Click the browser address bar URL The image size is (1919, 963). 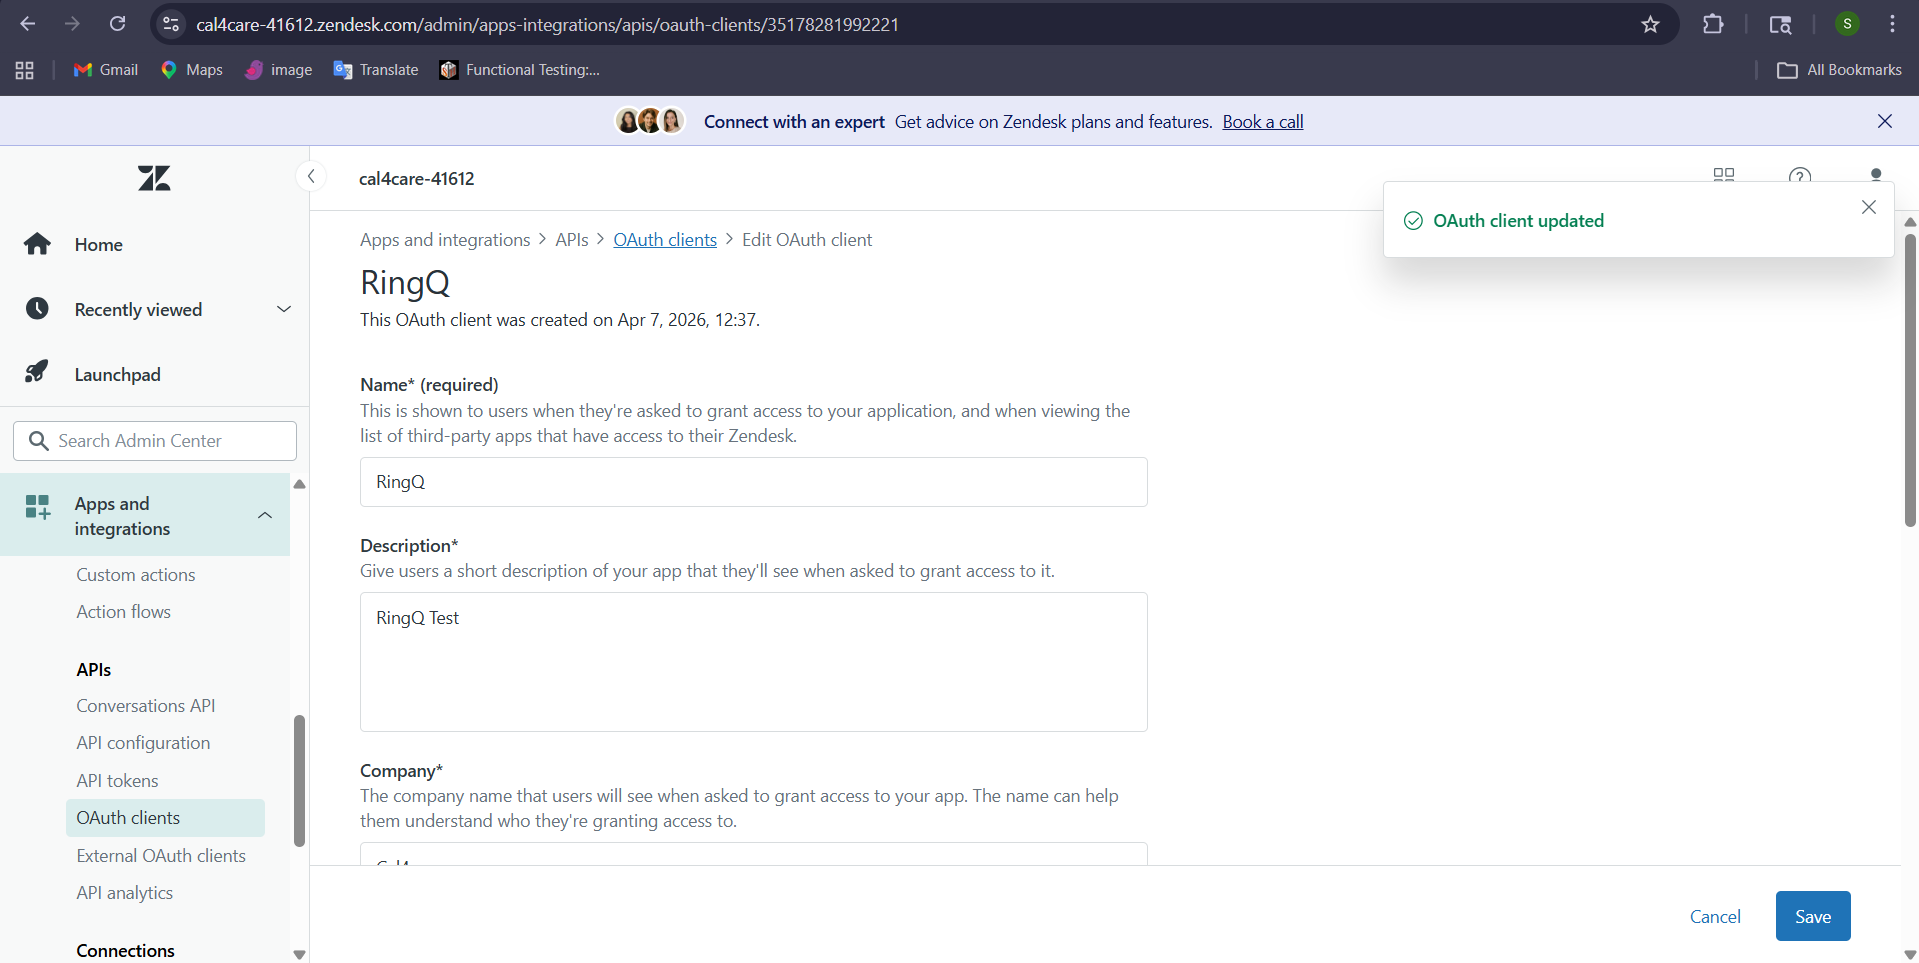coord(547,24)
